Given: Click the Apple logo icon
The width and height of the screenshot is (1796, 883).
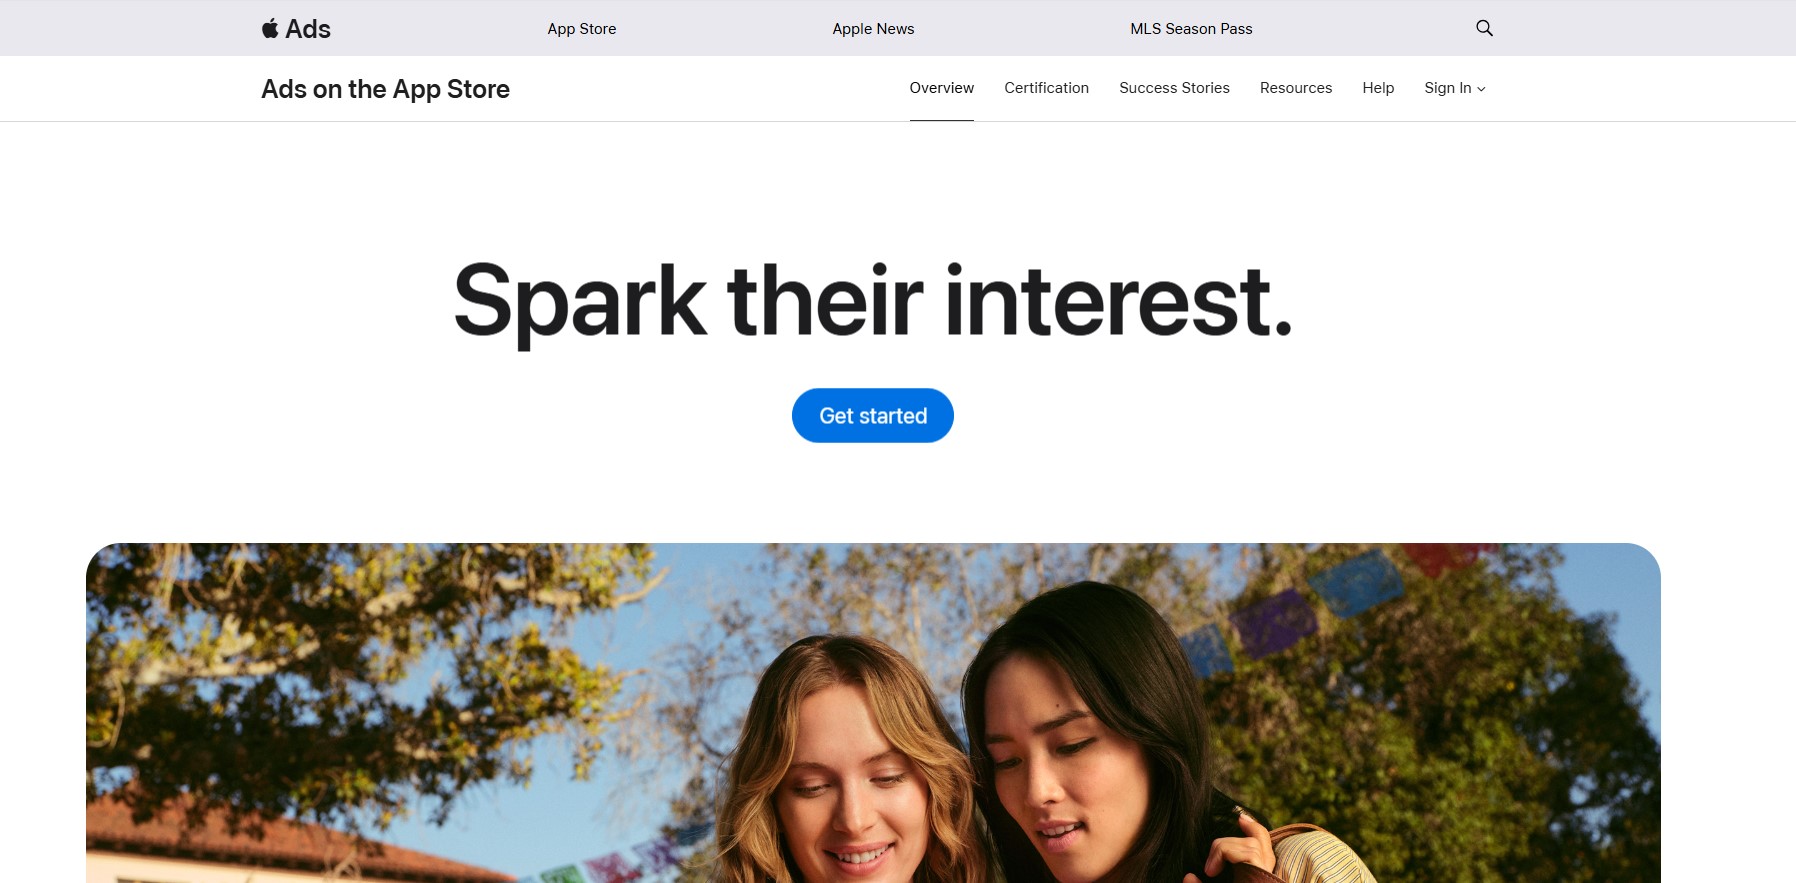Looking at the screenshot, I should (x=270, y=28).
